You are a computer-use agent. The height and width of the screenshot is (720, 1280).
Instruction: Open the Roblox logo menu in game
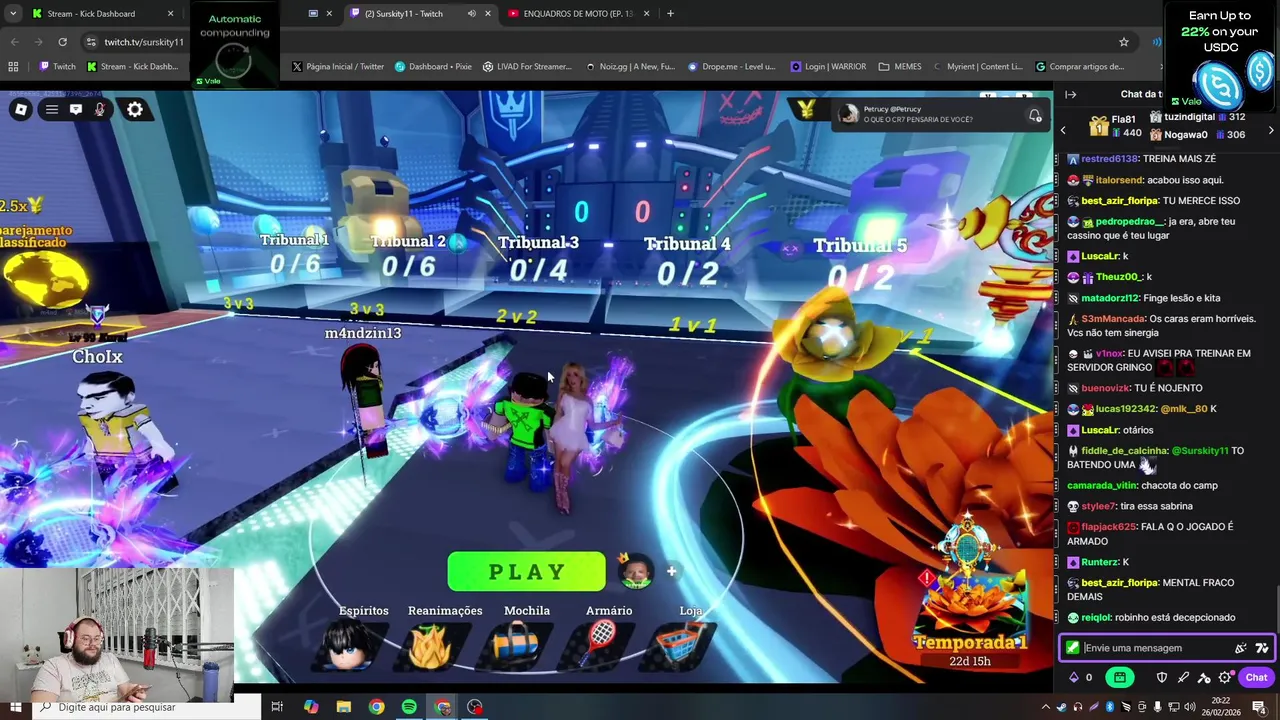pyautogui.click(x=21, y=110)
